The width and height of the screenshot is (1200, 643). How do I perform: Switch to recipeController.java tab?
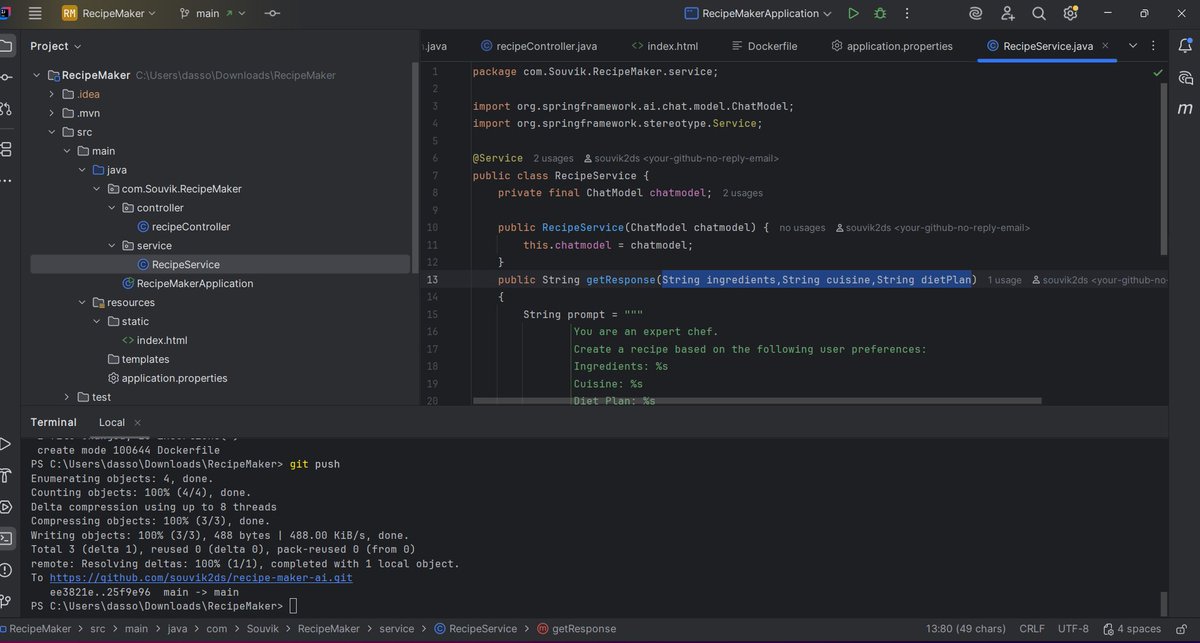538,46
